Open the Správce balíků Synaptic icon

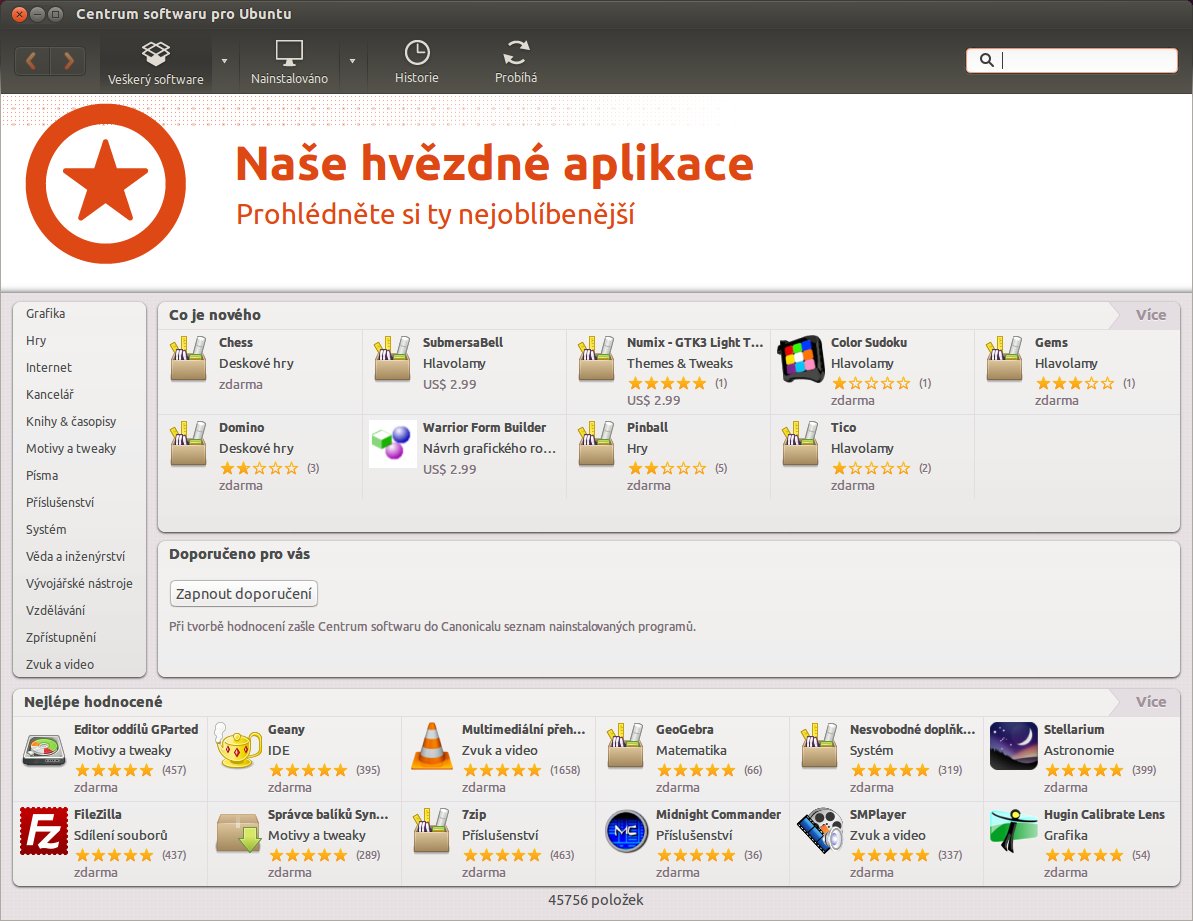pos(238,832)
